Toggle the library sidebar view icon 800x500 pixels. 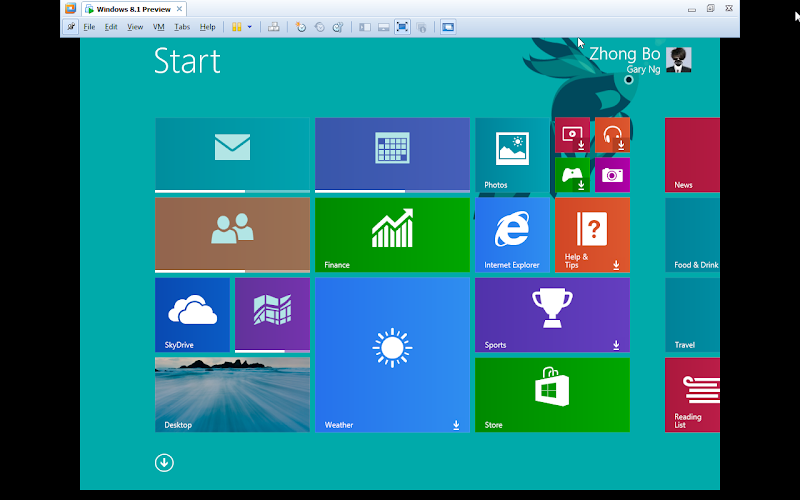[x=365, y=27]
